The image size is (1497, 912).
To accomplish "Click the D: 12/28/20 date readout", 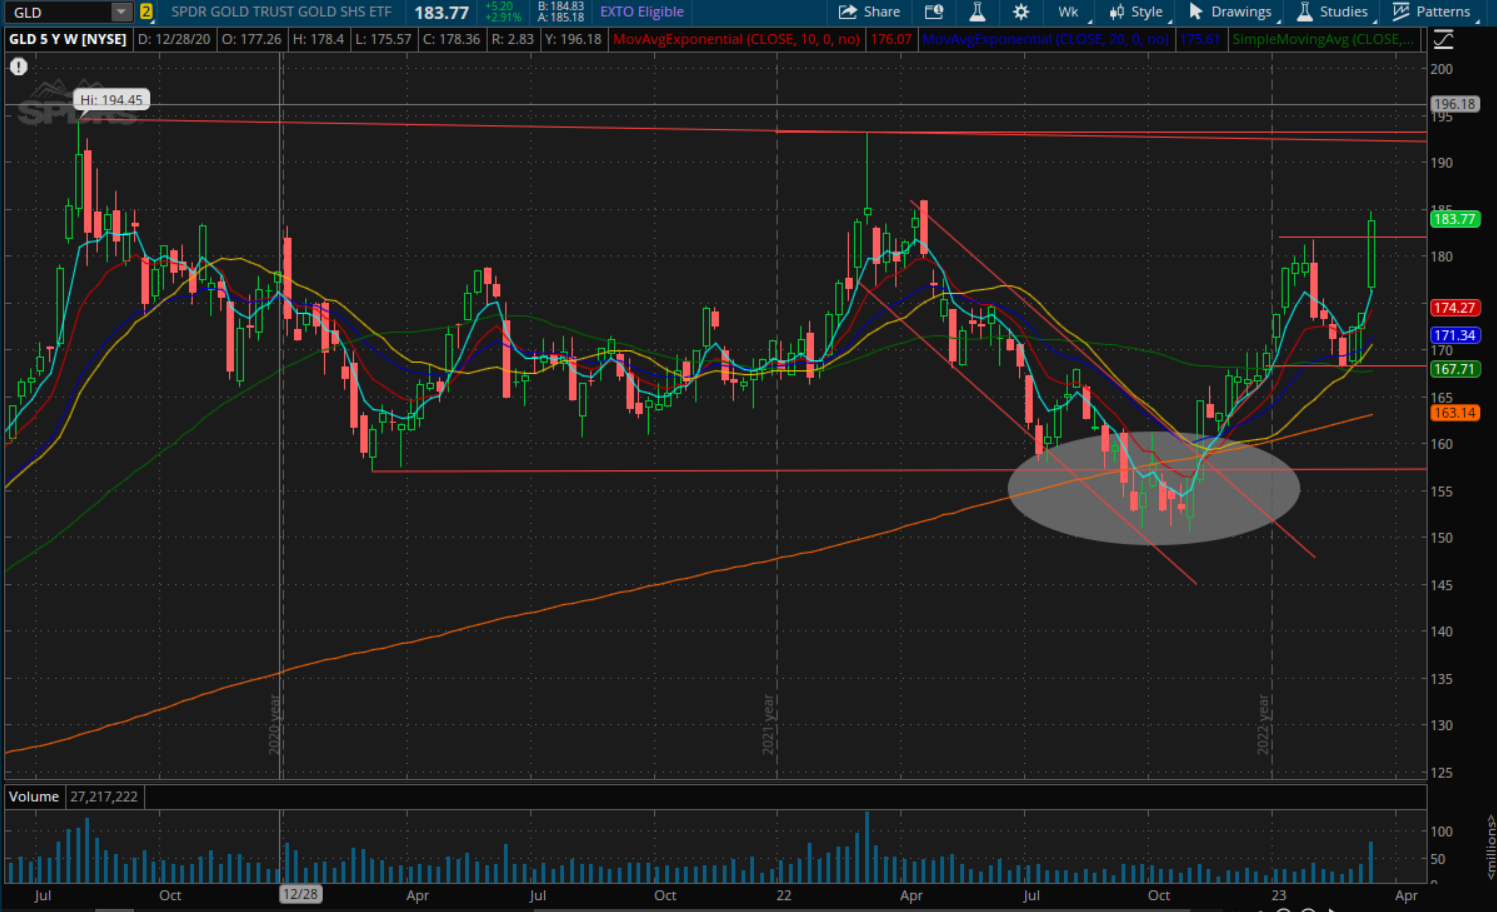I will click(174, 39).
